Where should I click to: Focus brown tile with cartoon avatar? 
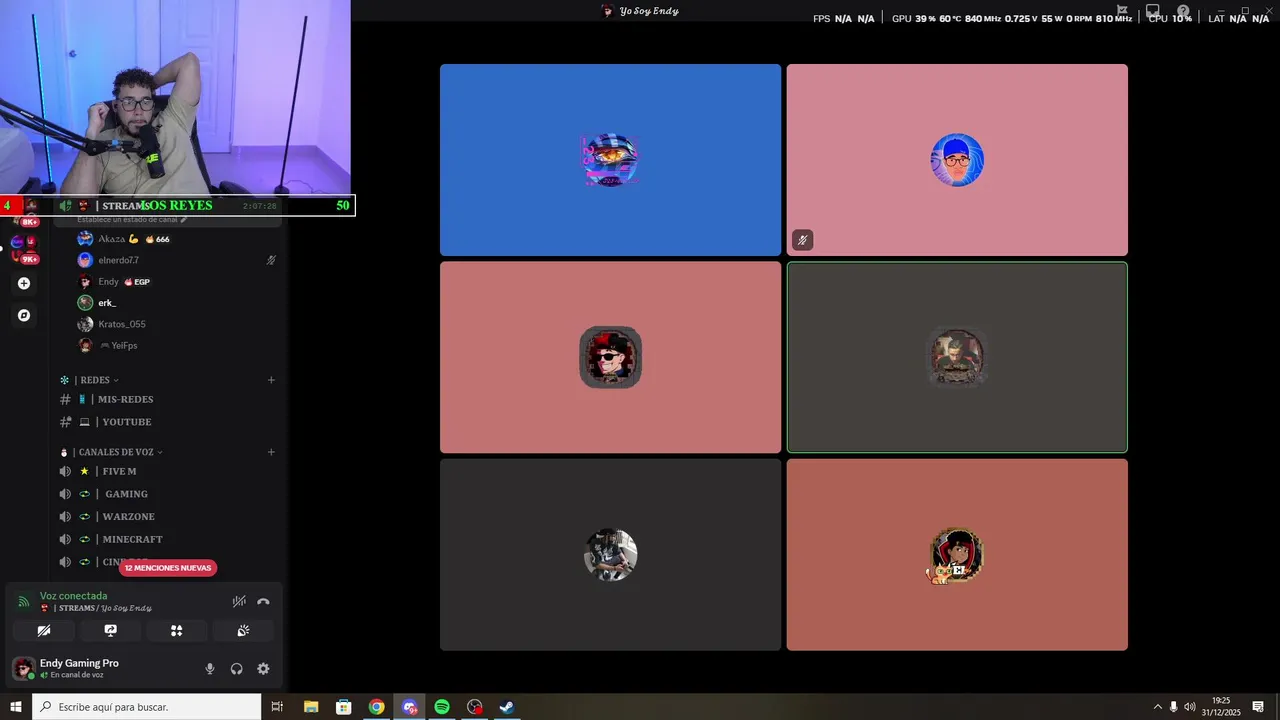point(957,554)
